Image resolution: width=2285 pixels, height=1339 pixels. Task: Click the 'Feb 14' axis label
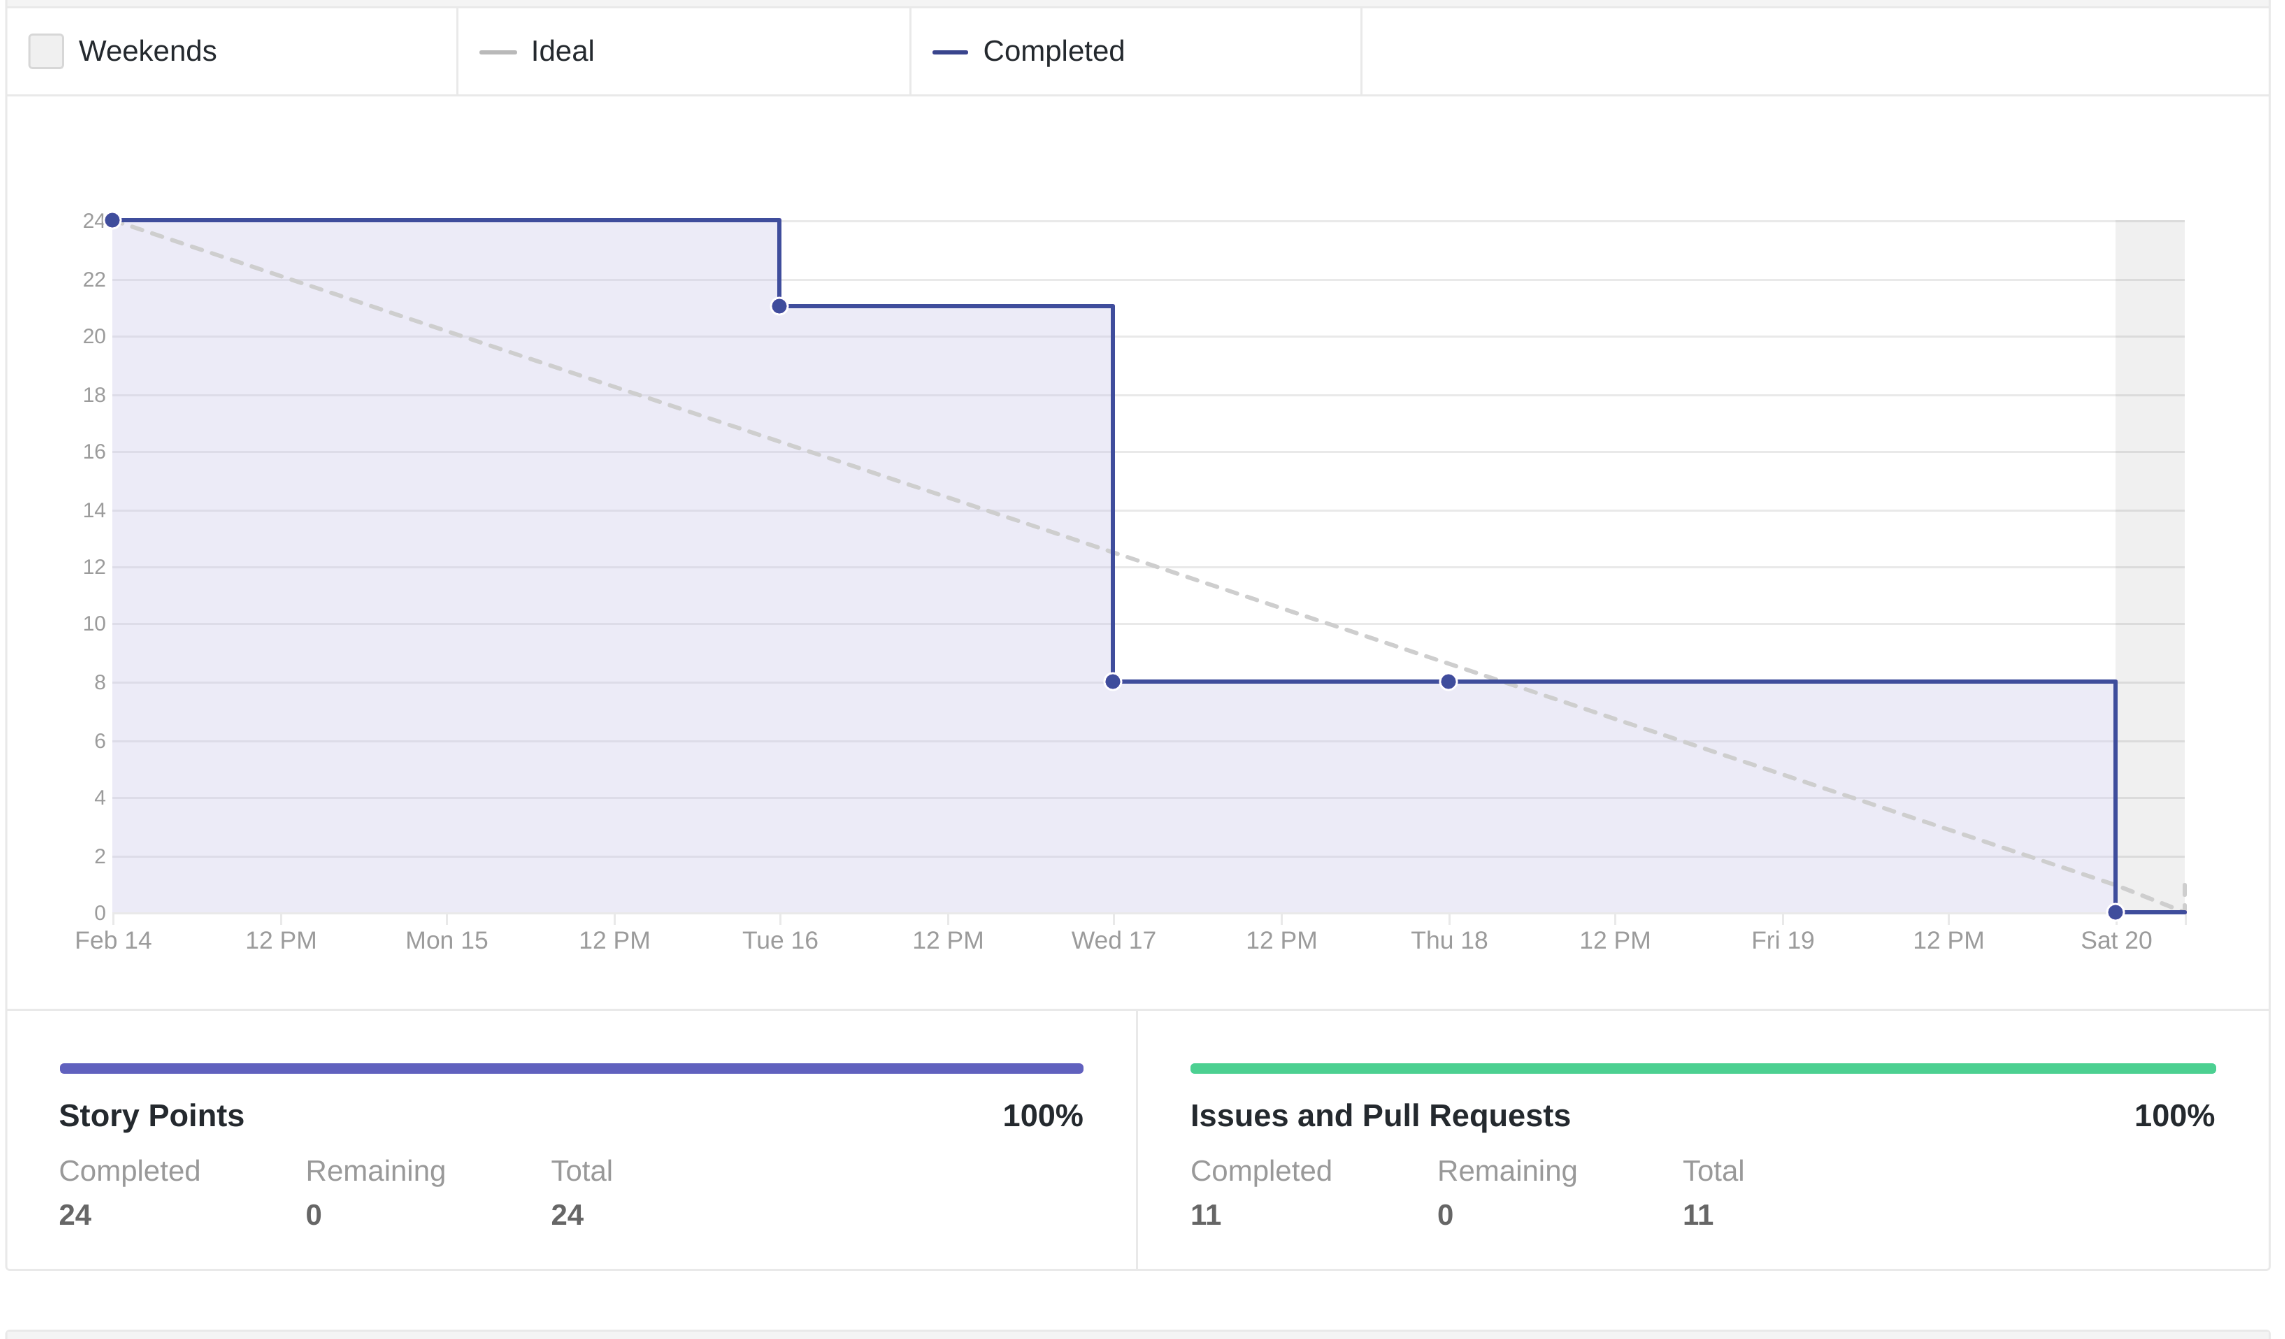click(x=113, y=940)
